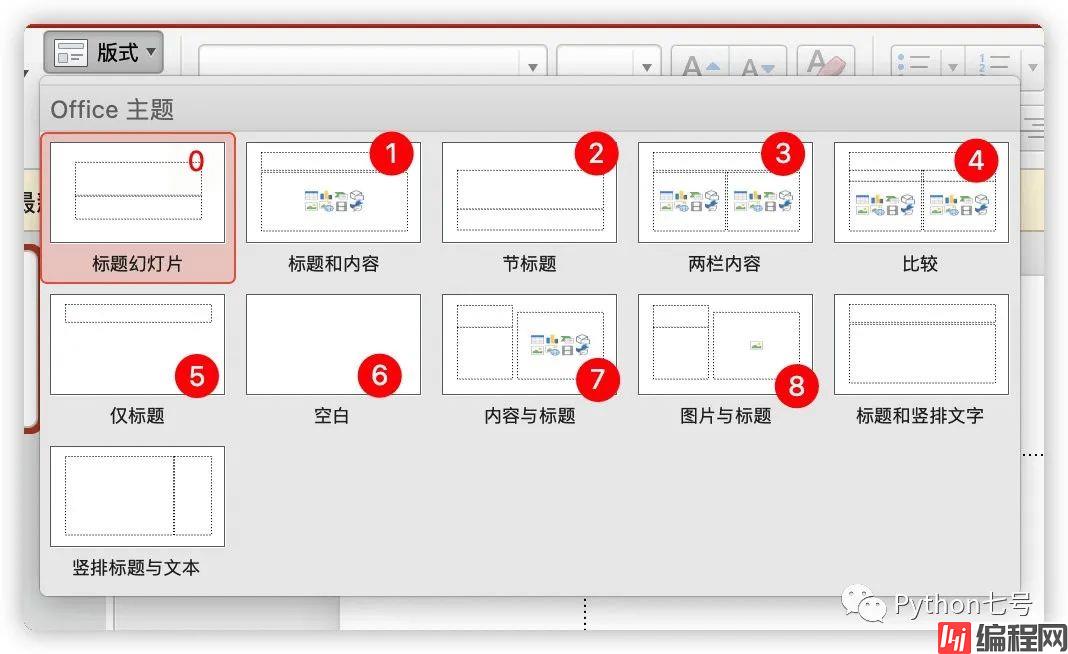Image resolution: width=1068 pixels, height=654 pixels.
Task: Expand the font size combo box arrow
Action: (647, 67)
